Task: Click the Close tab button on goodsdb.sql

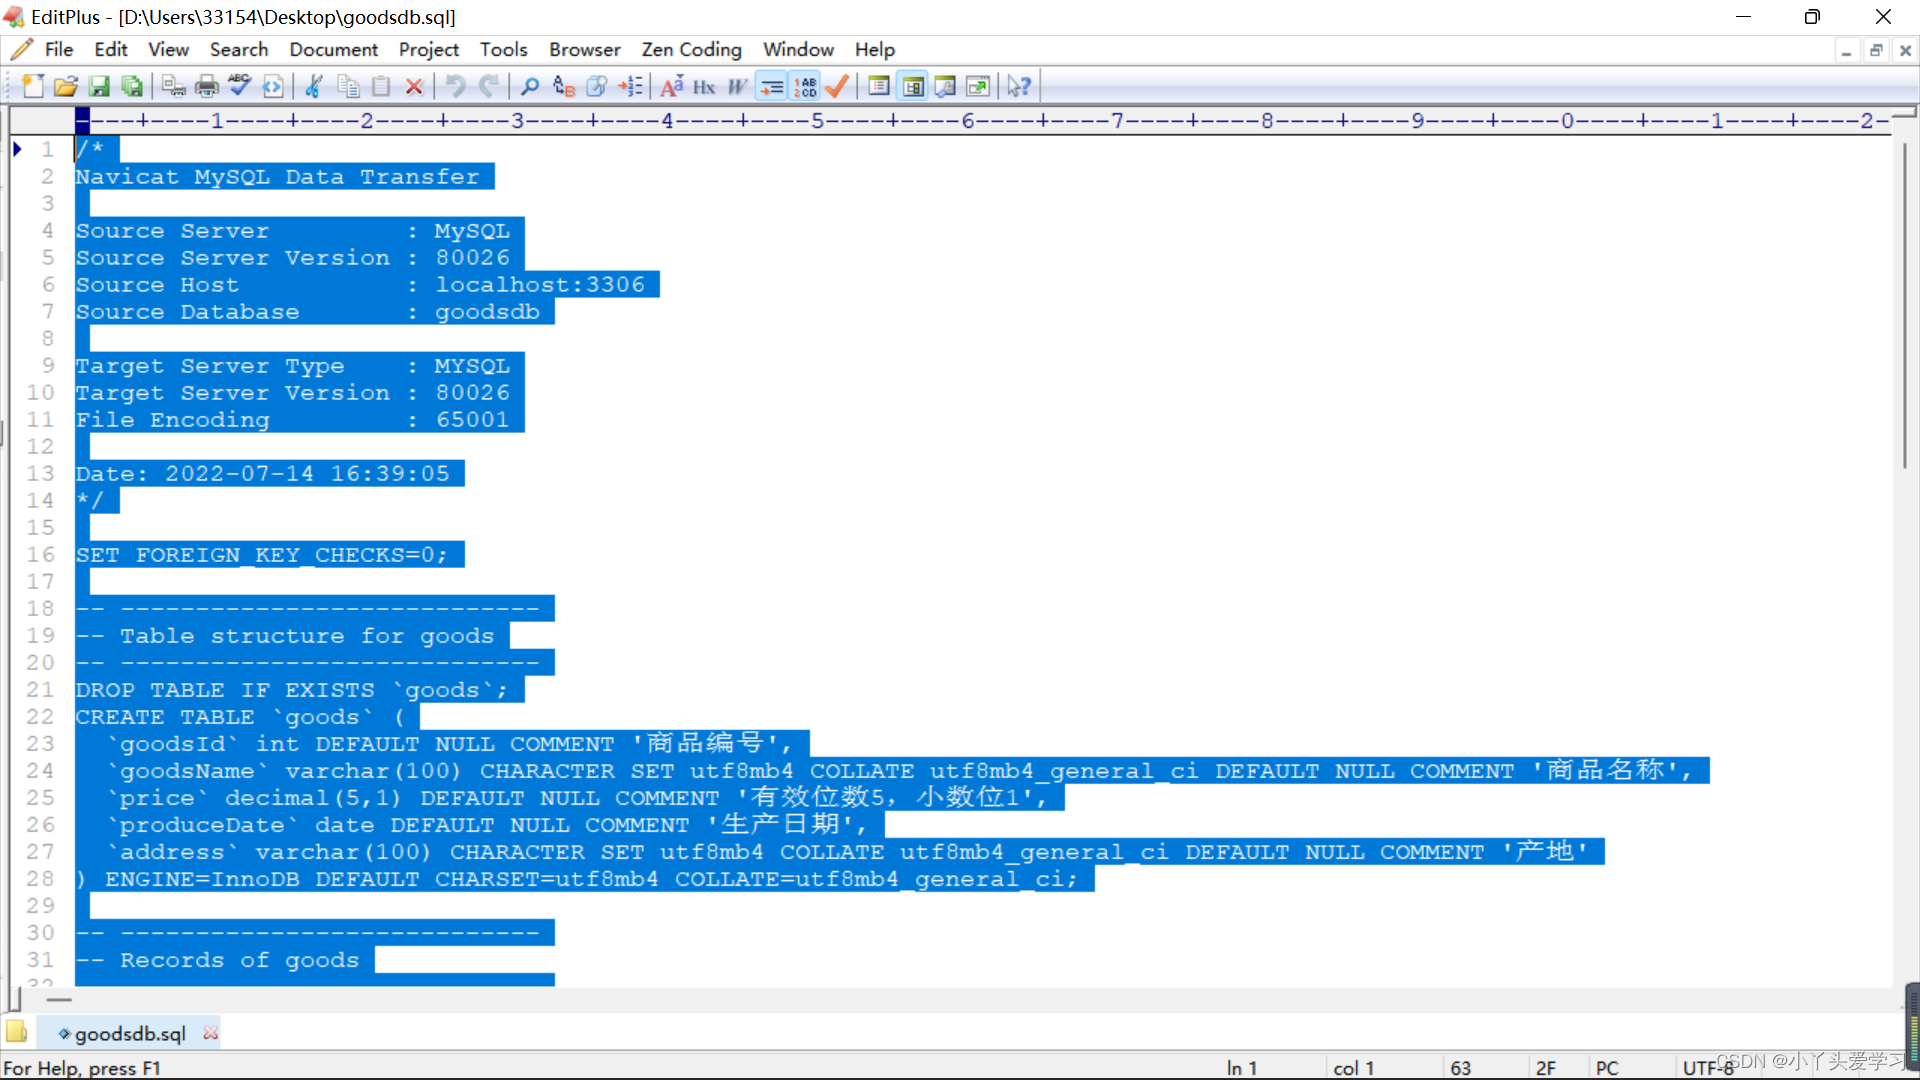Action: pyautogui.click(x=211, y=1034)
